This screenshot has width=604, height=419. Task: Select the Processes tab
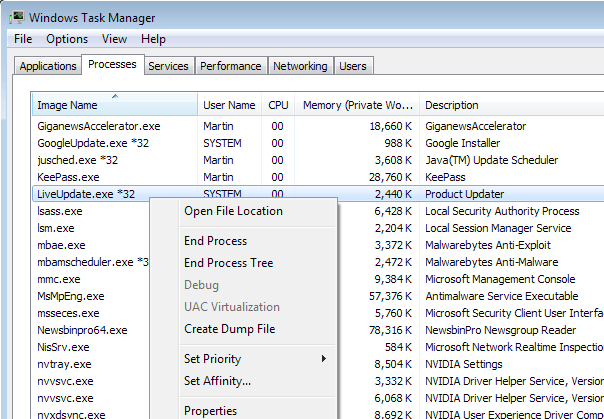112,64
